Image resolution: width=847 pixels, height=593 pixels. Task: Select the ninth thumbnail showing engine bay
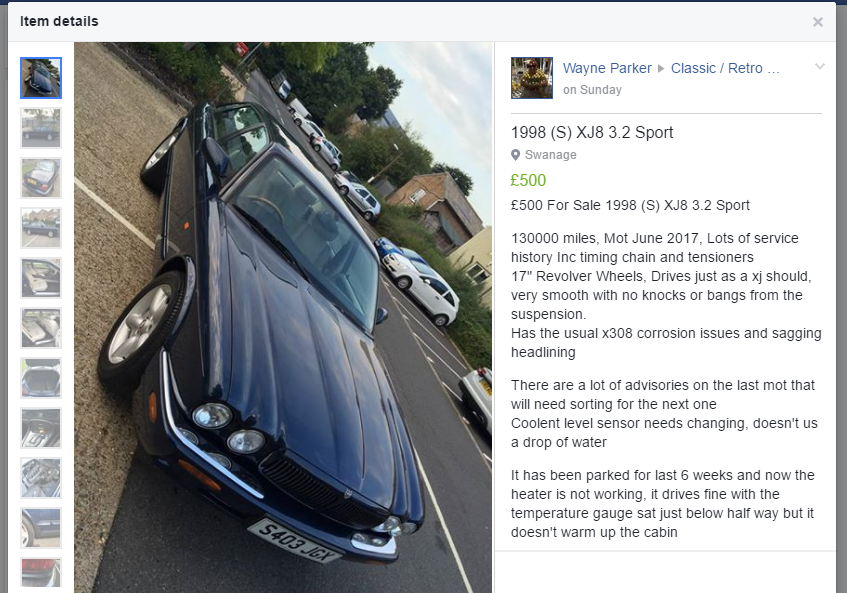41,477
